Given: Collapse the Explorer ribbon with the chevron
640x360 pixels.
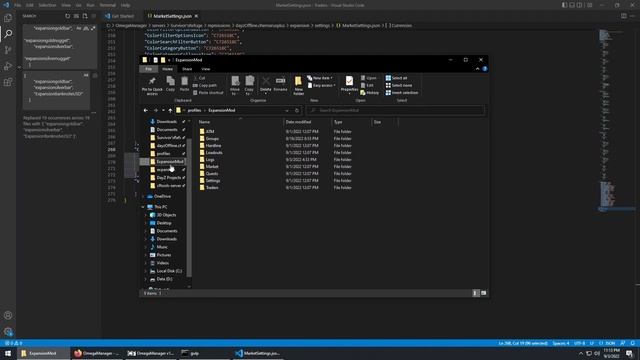Looking at the screenshot, I should [477, 69].
